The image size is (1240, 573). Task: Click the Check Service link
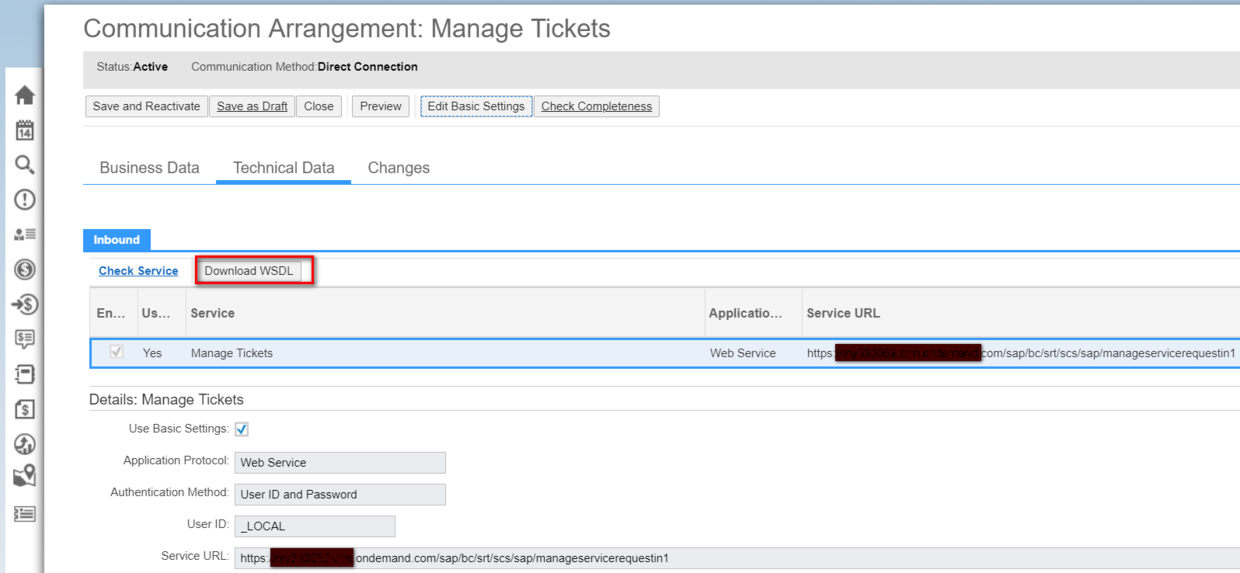point(138,271)
